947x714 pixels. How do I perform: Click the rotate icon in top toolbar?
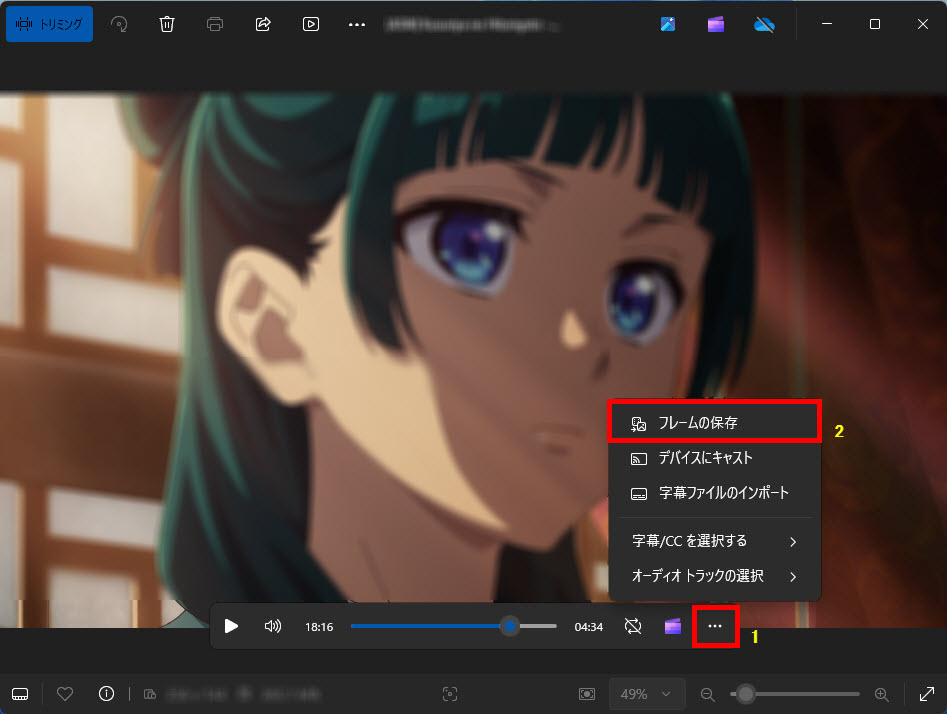pos(119,24)
